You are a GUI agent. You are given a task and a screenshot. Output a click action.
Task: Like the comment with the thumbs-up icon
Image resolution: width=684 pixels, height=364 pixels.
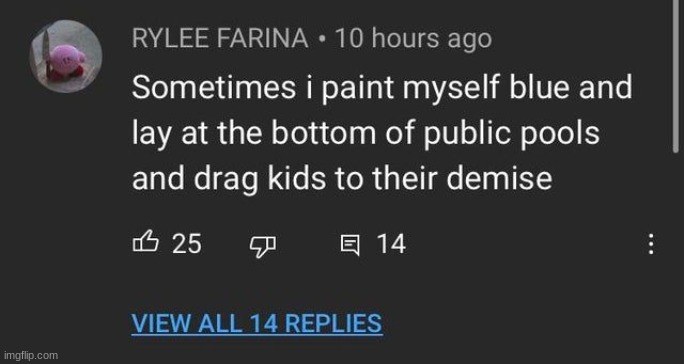[x=145, y=241]
